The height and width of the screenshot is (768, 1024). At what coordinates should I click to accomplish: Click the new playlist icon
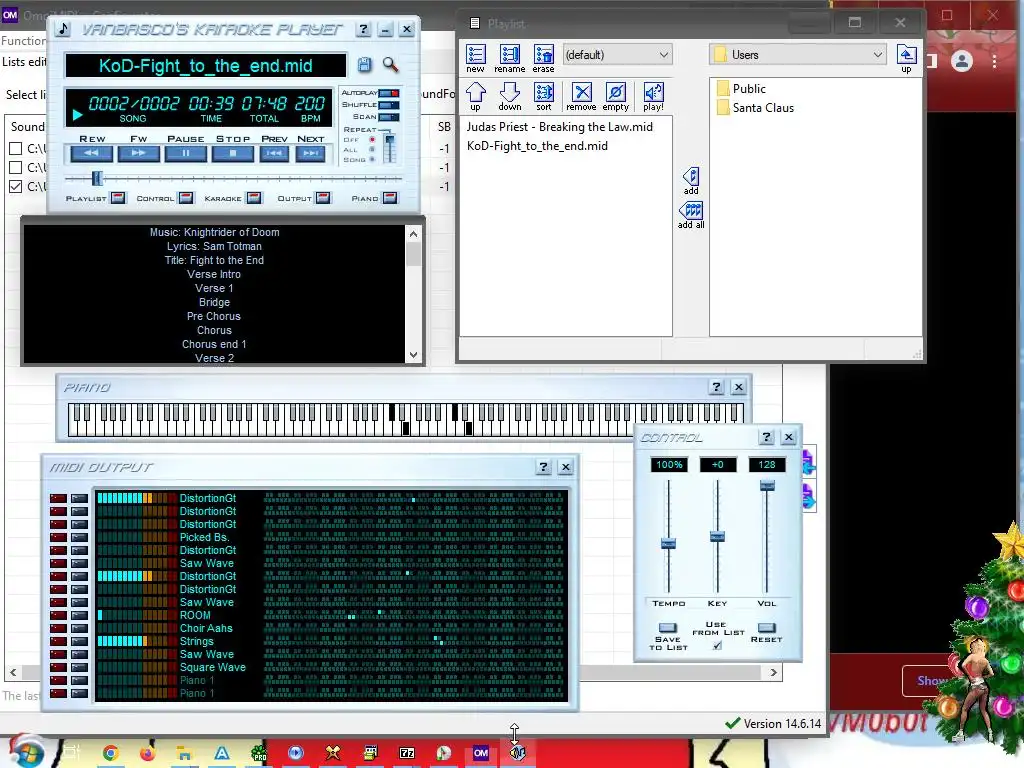click(x=475, y=58)
